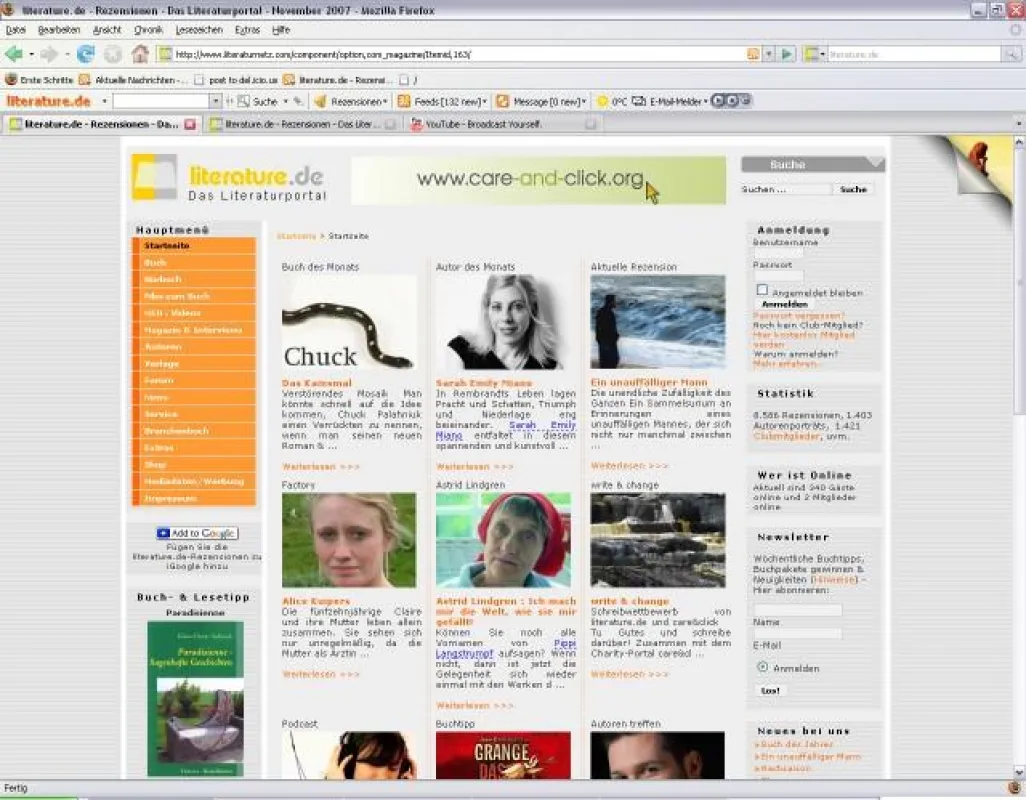
Task: Open the Datei menu
Action: (x=16, y=30)
